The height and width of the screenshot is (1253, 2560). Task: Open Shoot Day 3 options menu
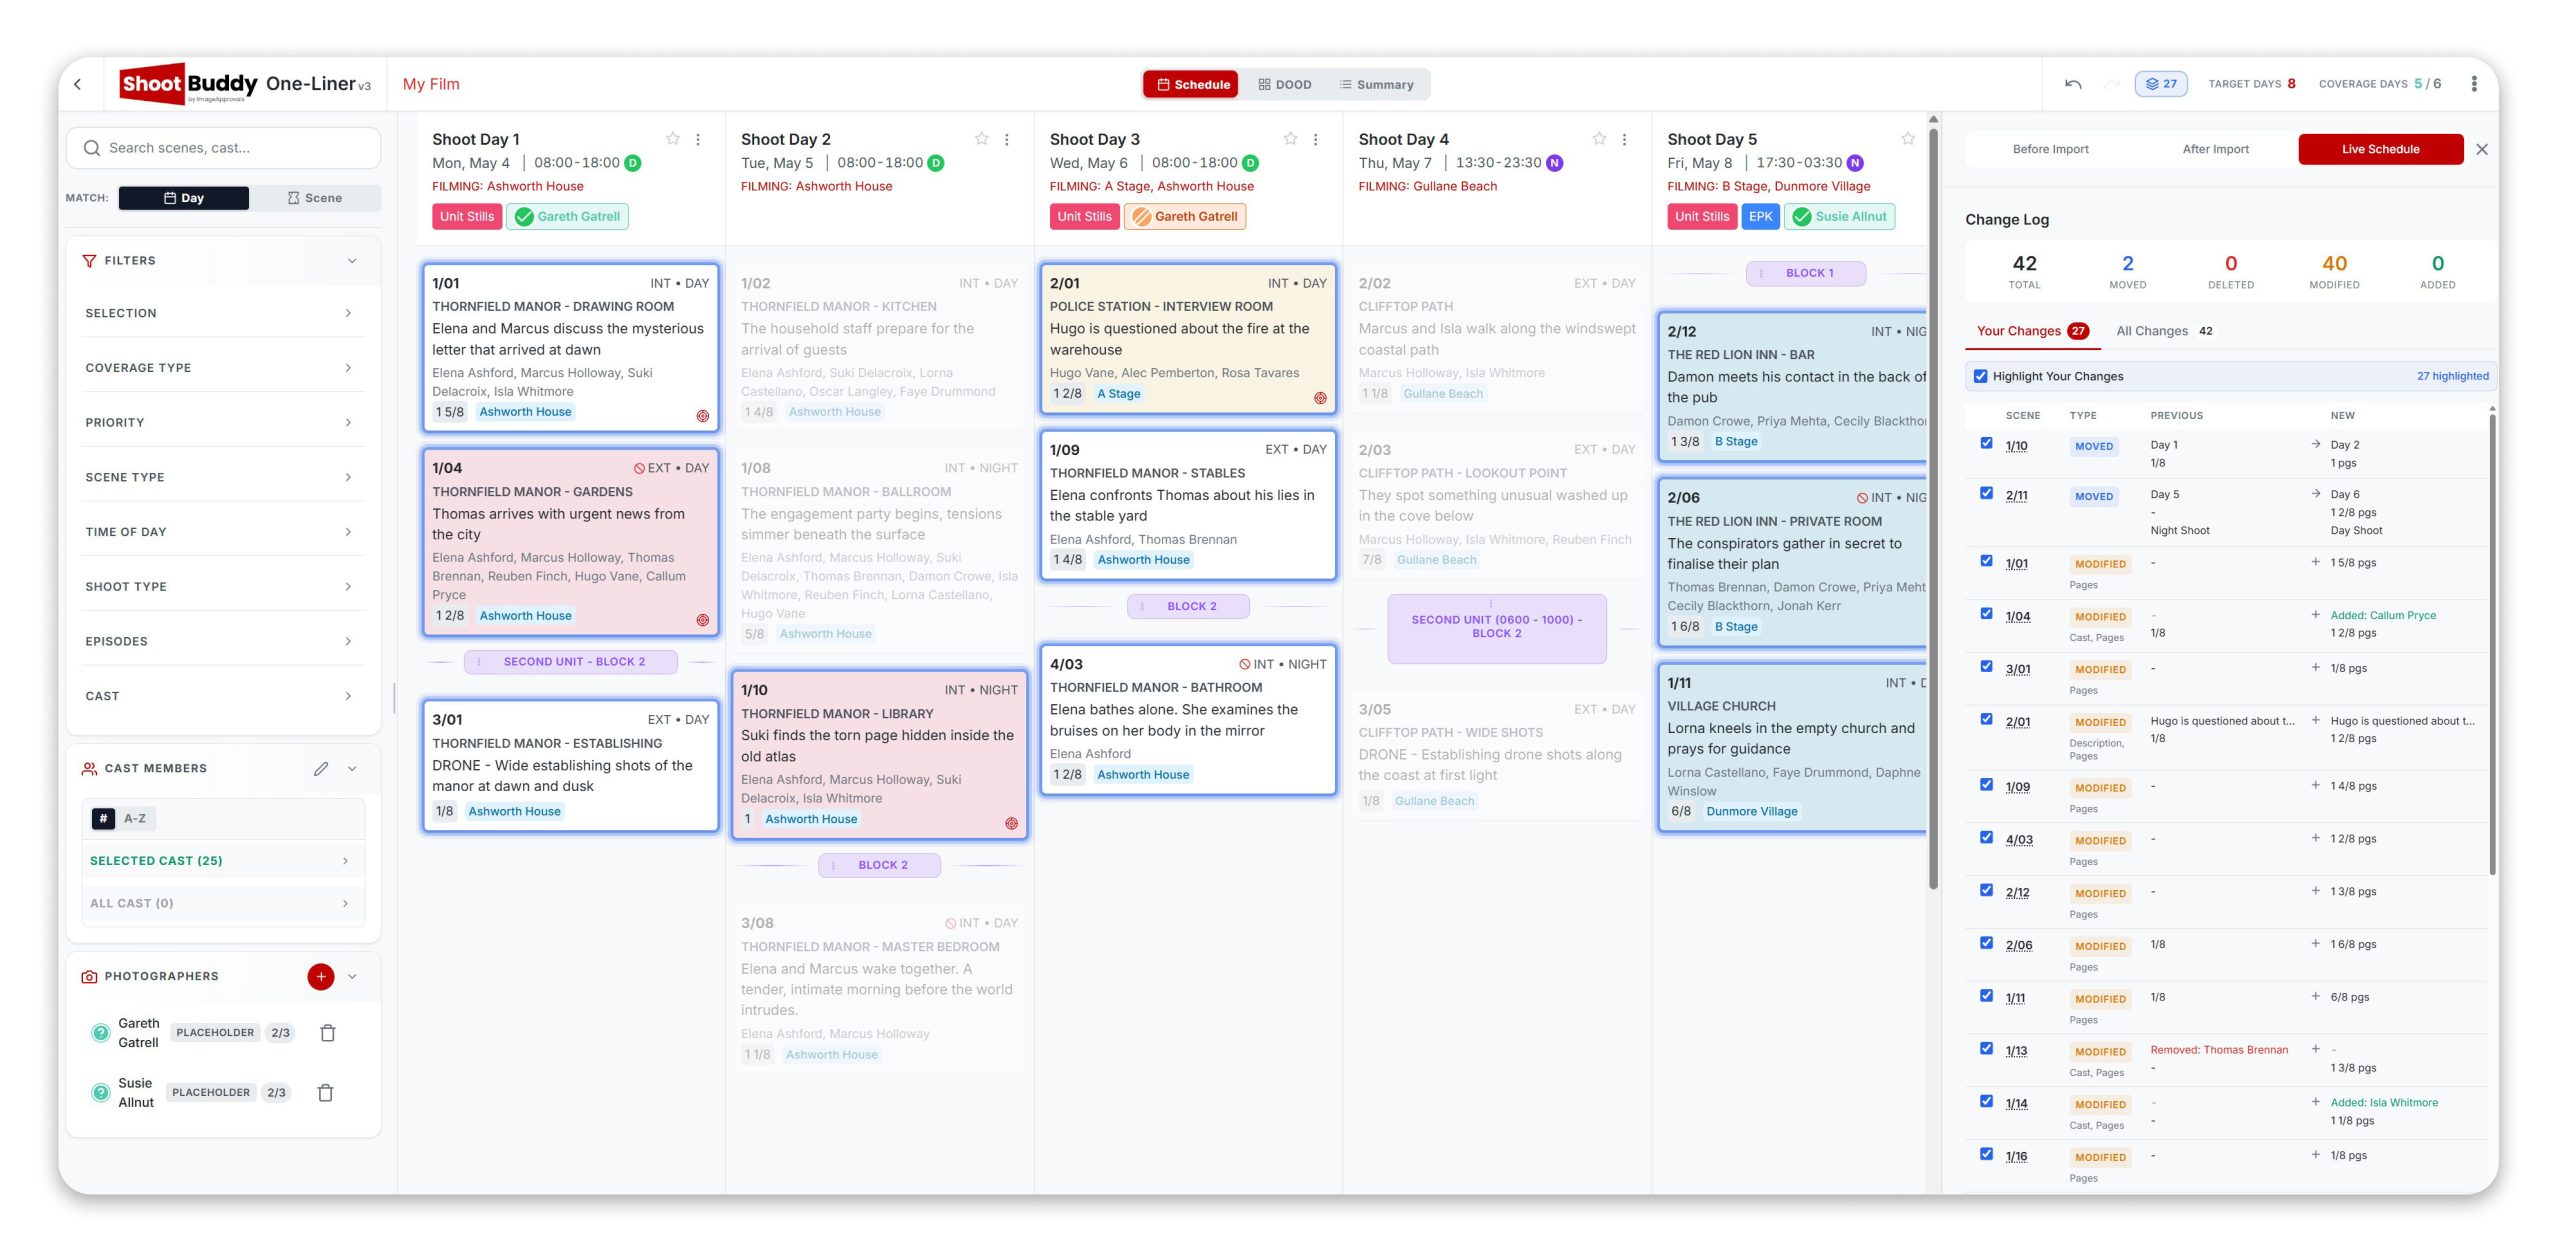coord(1316,139)
